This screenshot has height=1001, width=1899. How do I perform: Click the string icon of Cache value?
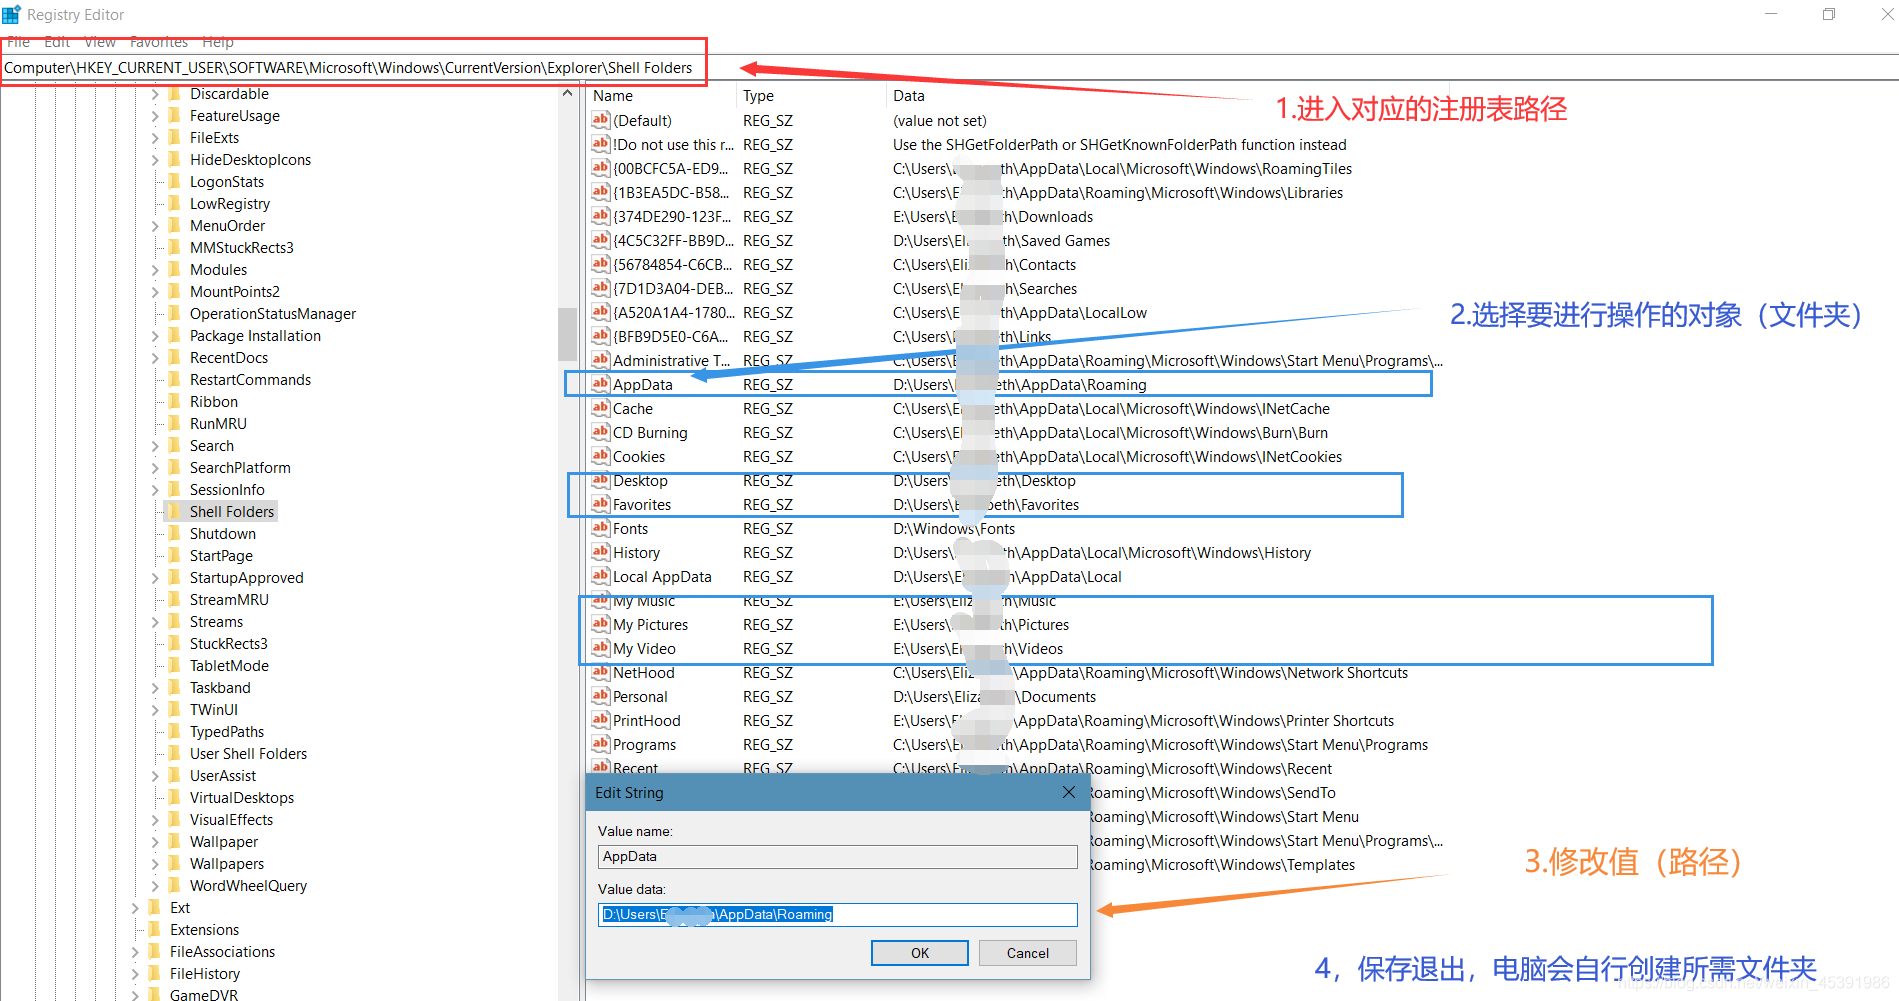click(x=600, y=408)
